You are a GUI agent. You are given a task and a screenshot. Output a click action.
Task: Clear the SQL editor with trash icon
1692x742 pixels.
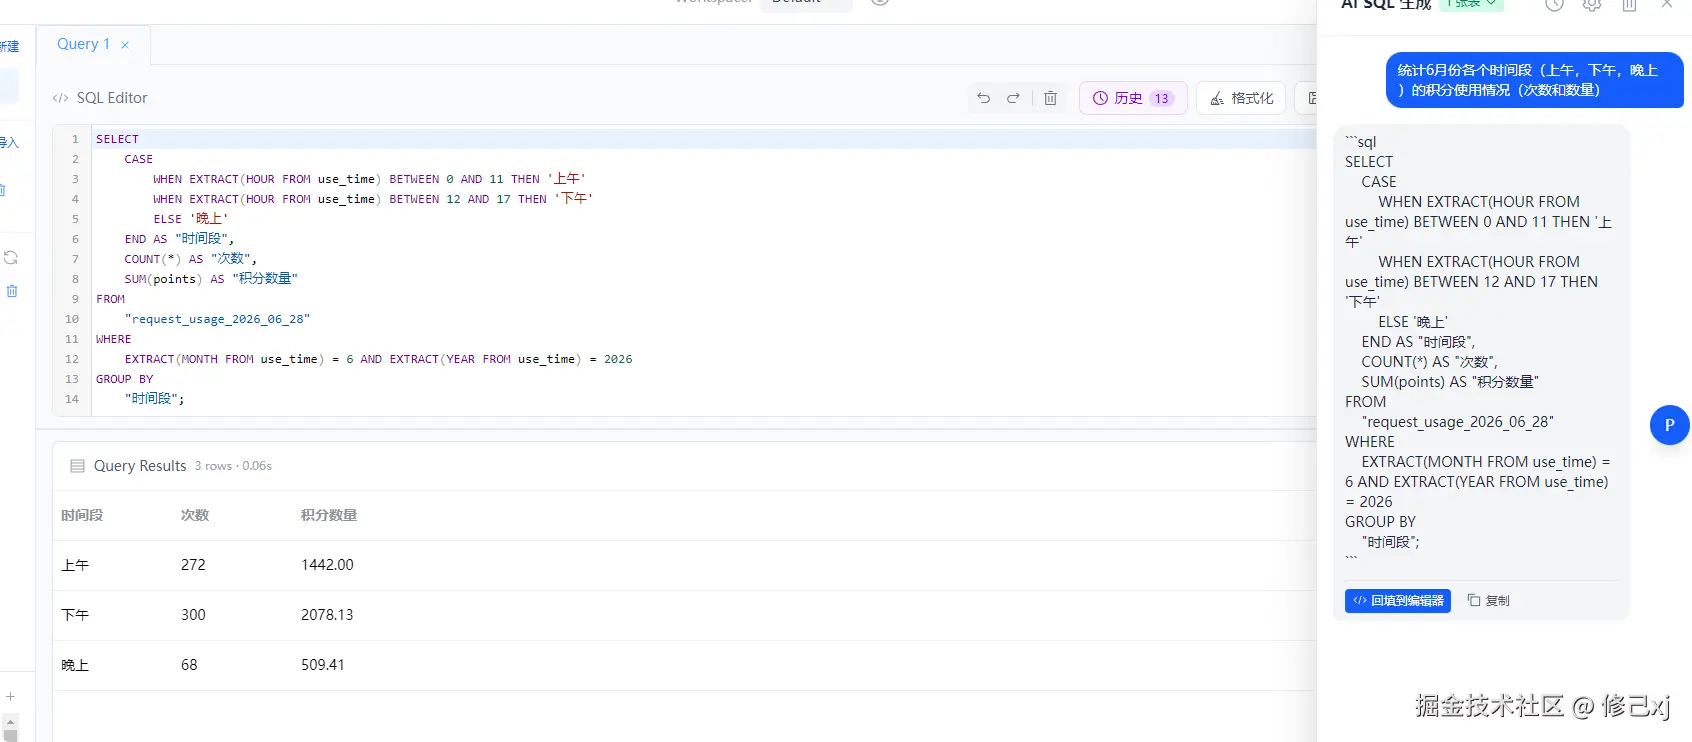point(1050,98)
